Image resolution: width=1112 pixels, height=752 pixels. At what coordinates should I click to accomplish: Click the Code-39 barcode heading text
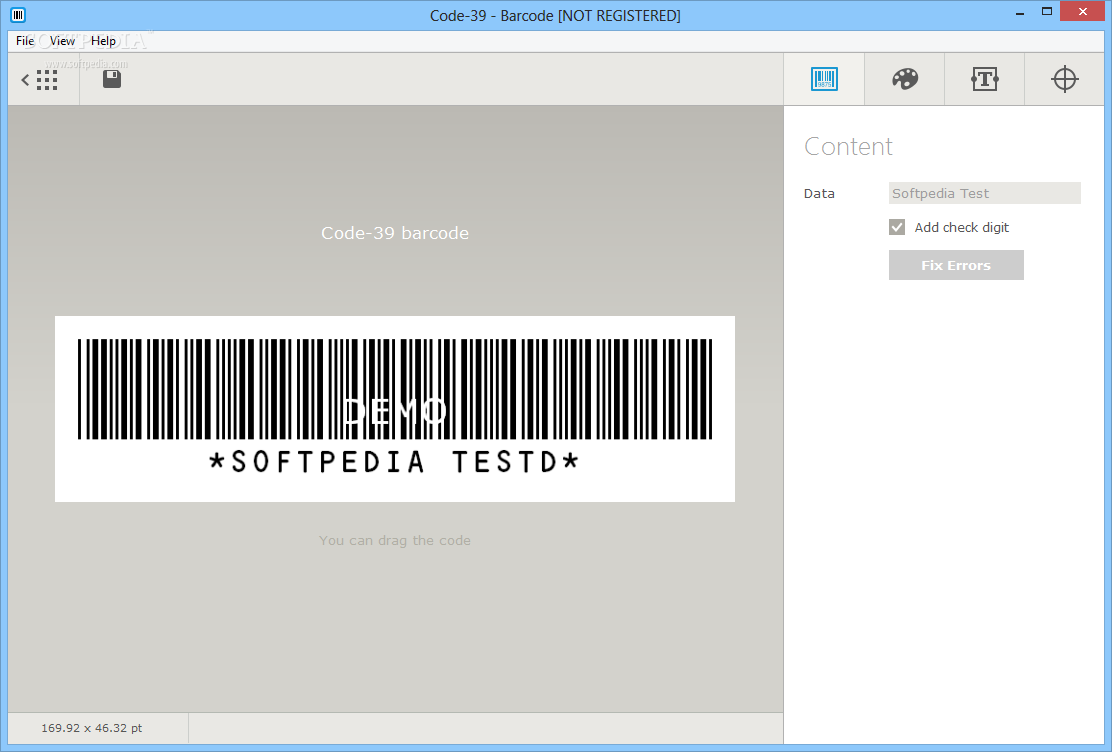click(x=395, y=233)
